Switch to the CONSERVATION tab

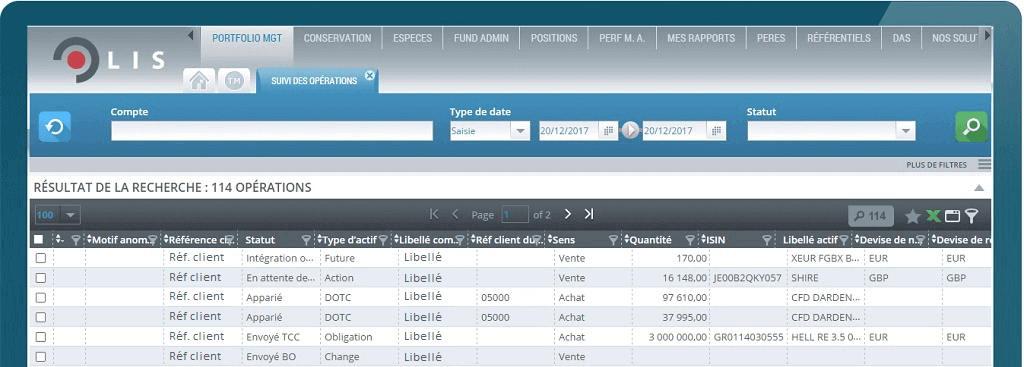(337, 38)
